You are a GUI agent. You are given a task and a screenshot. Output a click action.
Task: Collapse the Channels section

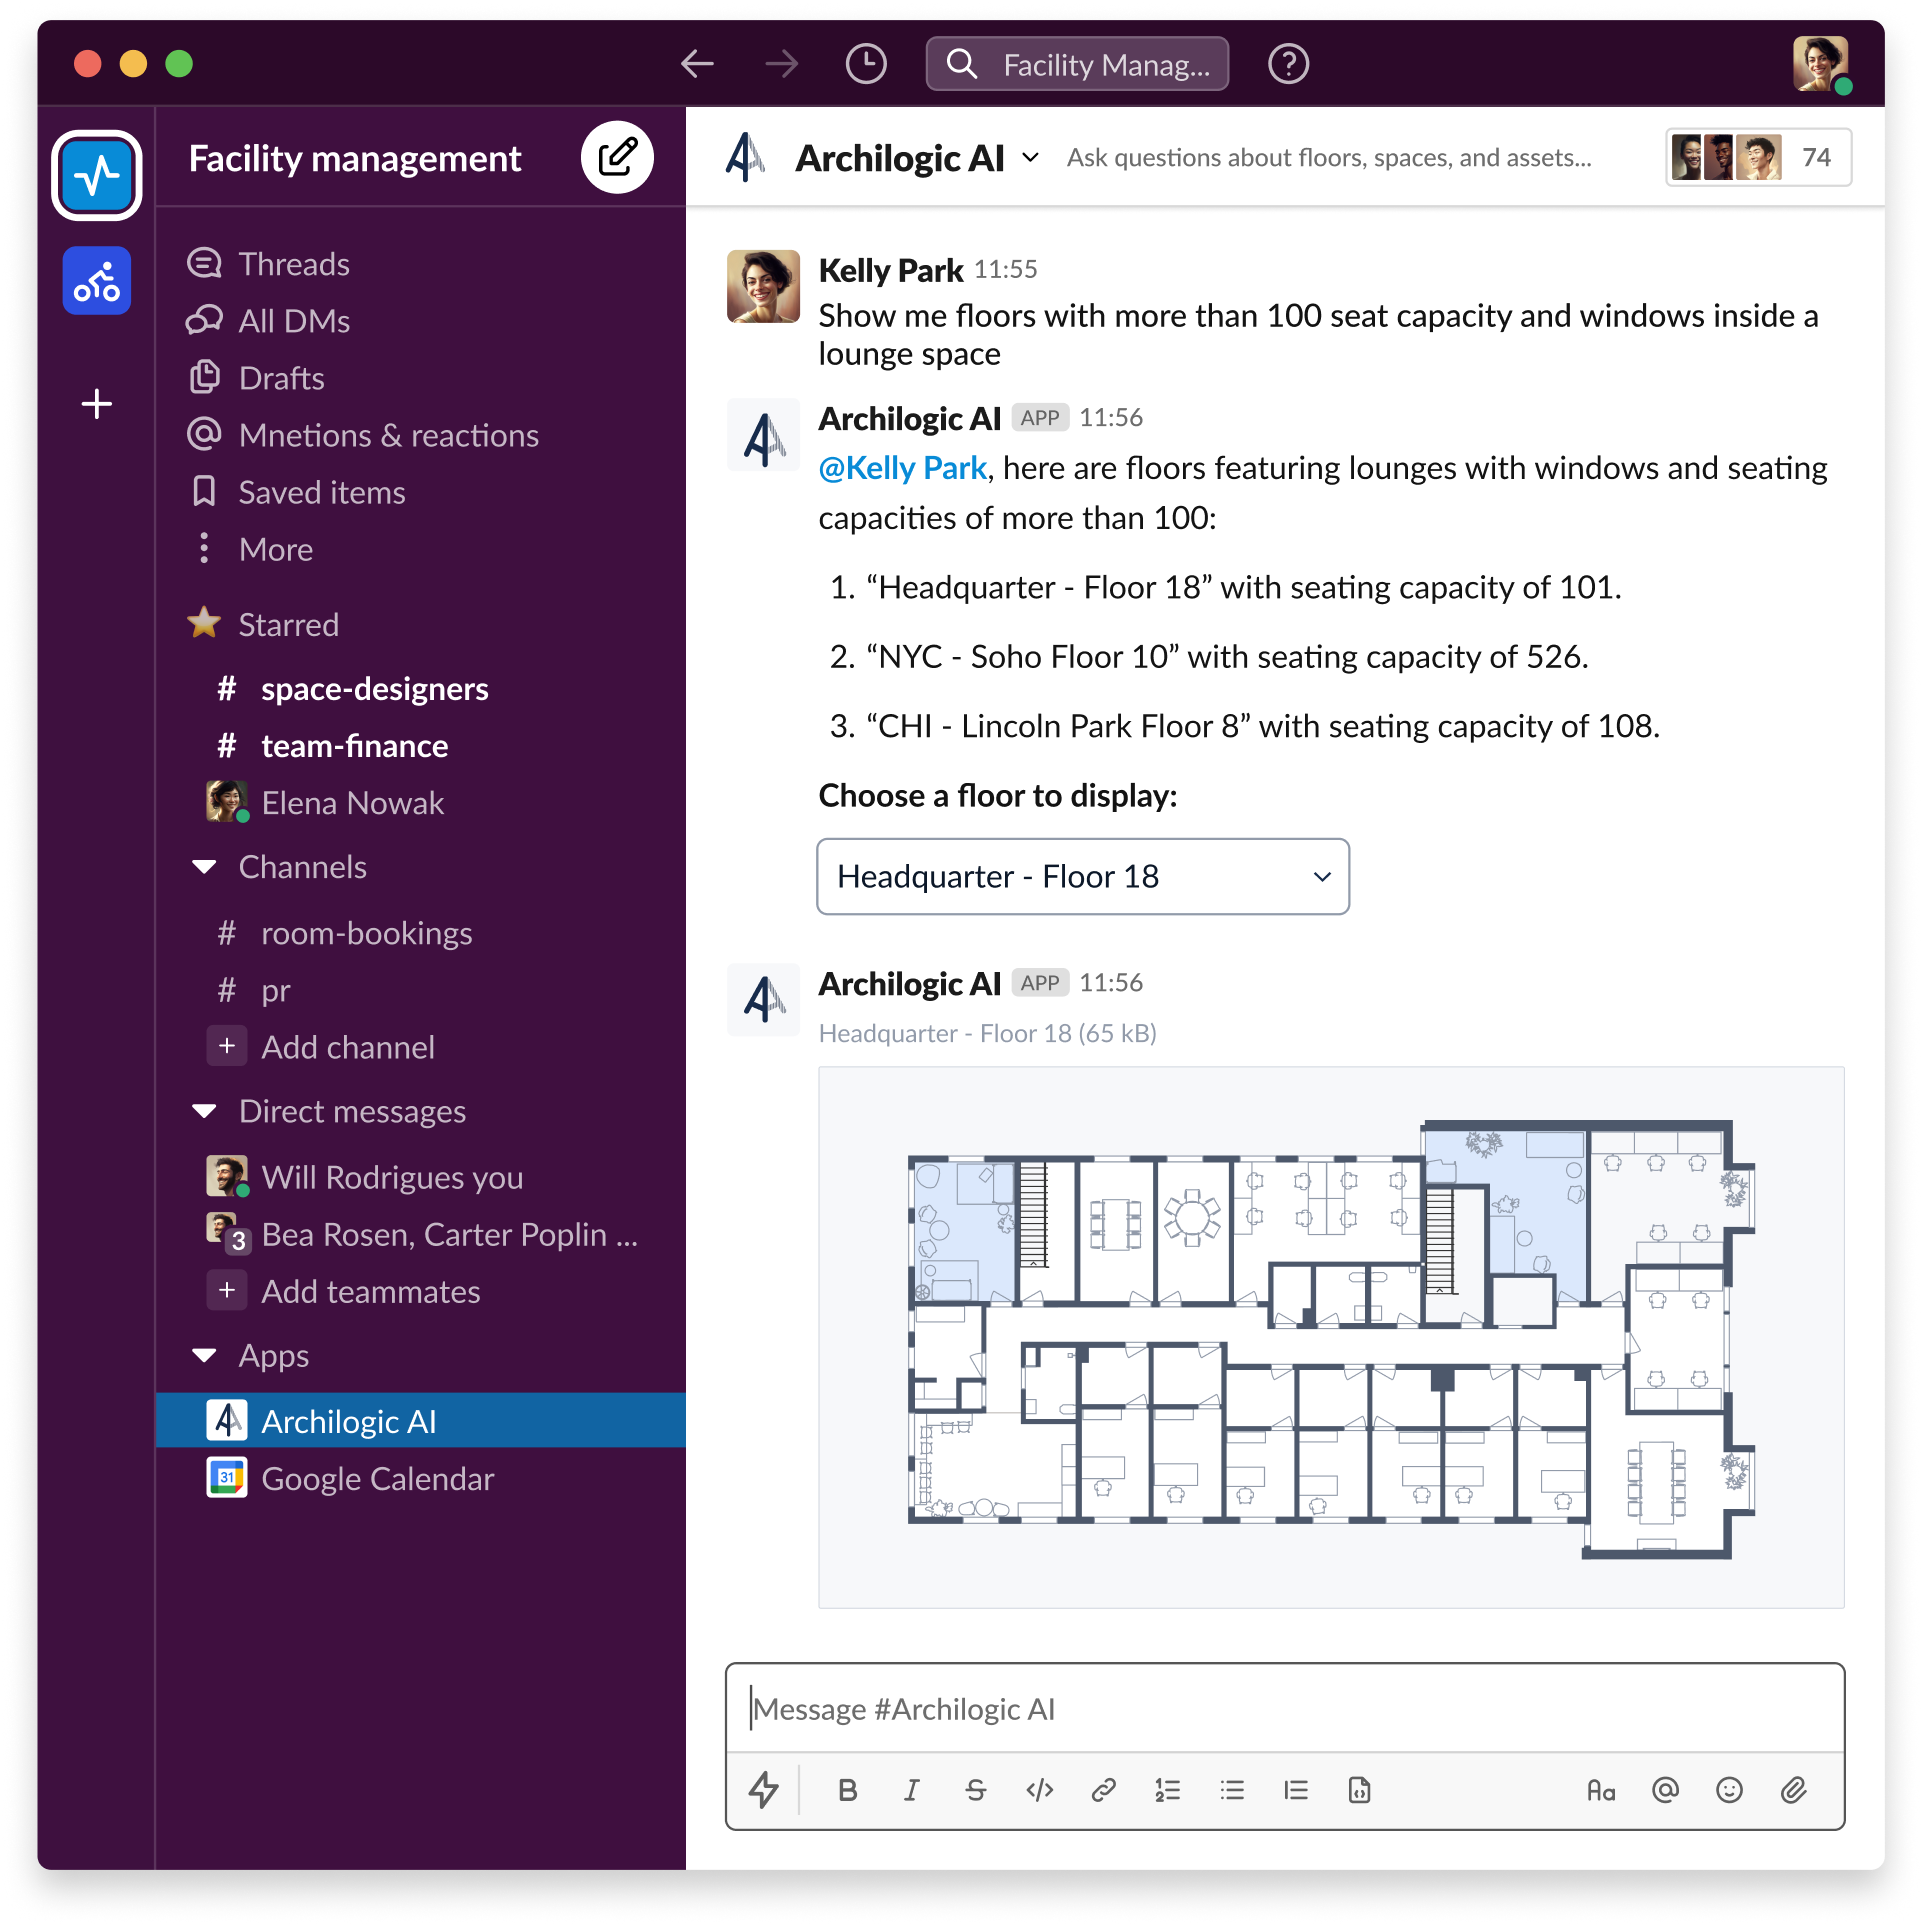click(x=205, y=867)
